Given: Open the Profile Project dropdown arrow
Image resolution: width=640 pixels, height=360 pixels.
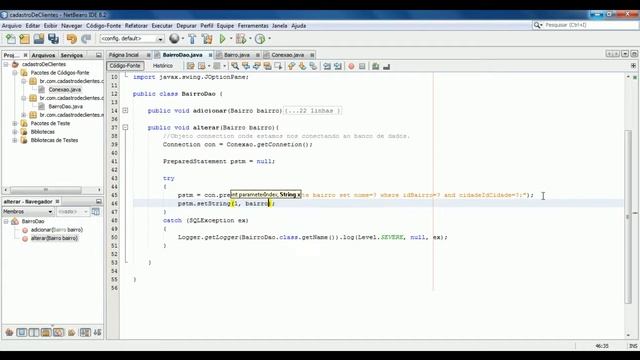Looking at the screenshot, I should pos(269,39).
